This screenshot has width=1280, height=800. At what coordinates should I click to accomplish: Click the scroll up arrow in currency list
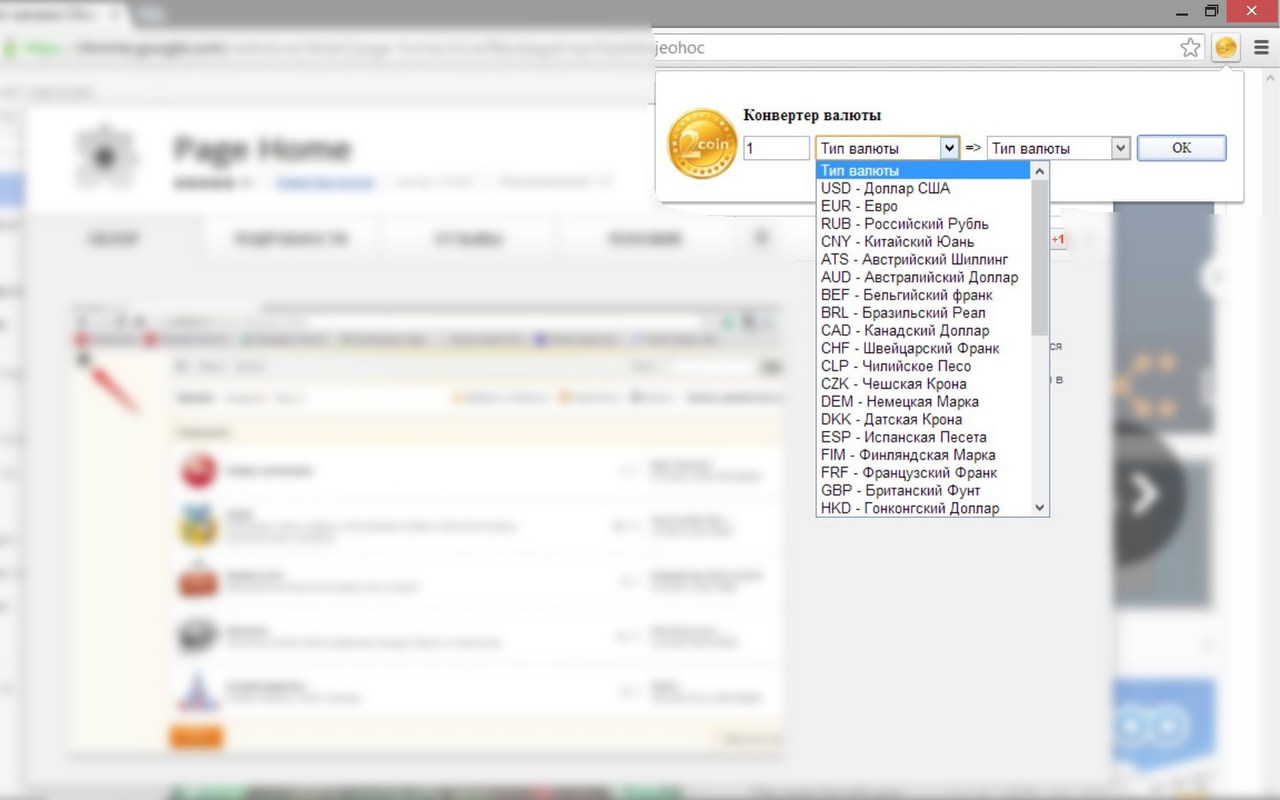click(1040, 171)
